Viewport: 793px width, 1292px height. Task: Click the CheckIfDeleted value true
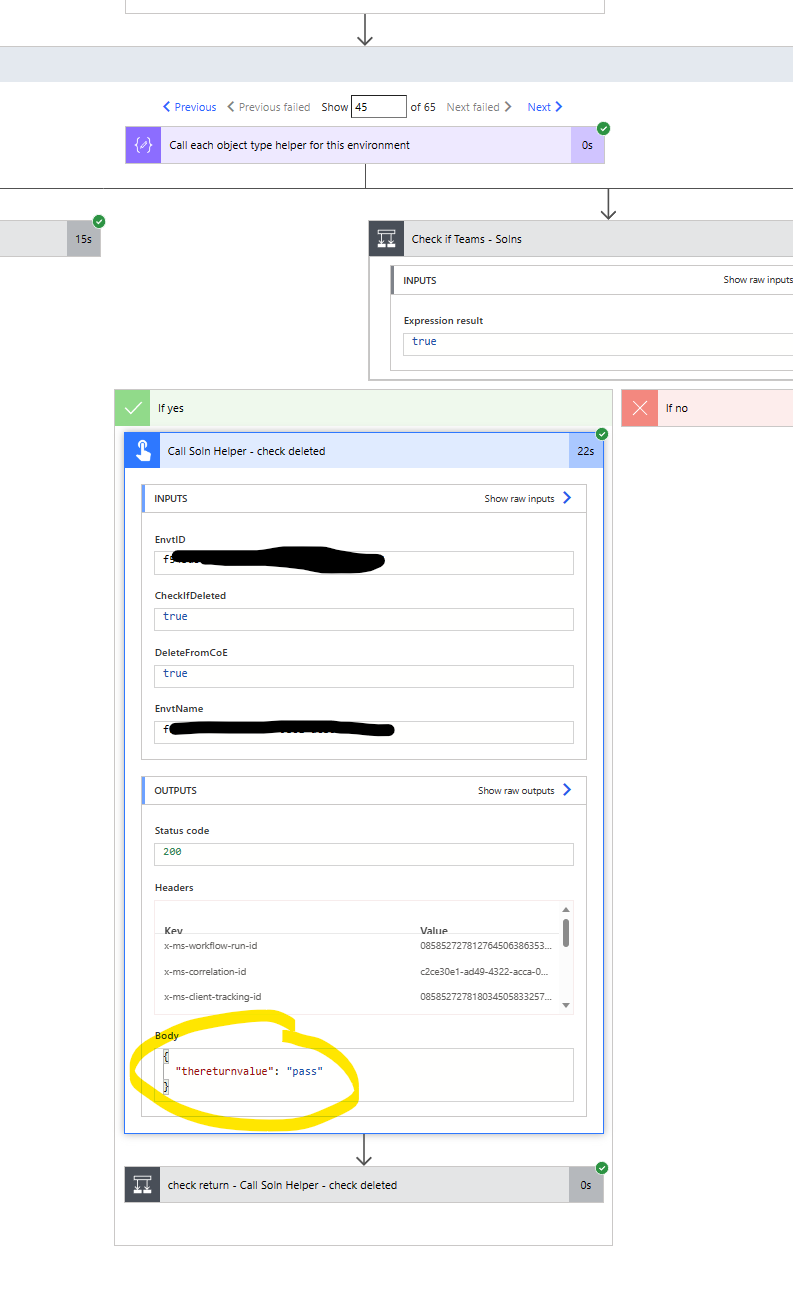[364, 619]
